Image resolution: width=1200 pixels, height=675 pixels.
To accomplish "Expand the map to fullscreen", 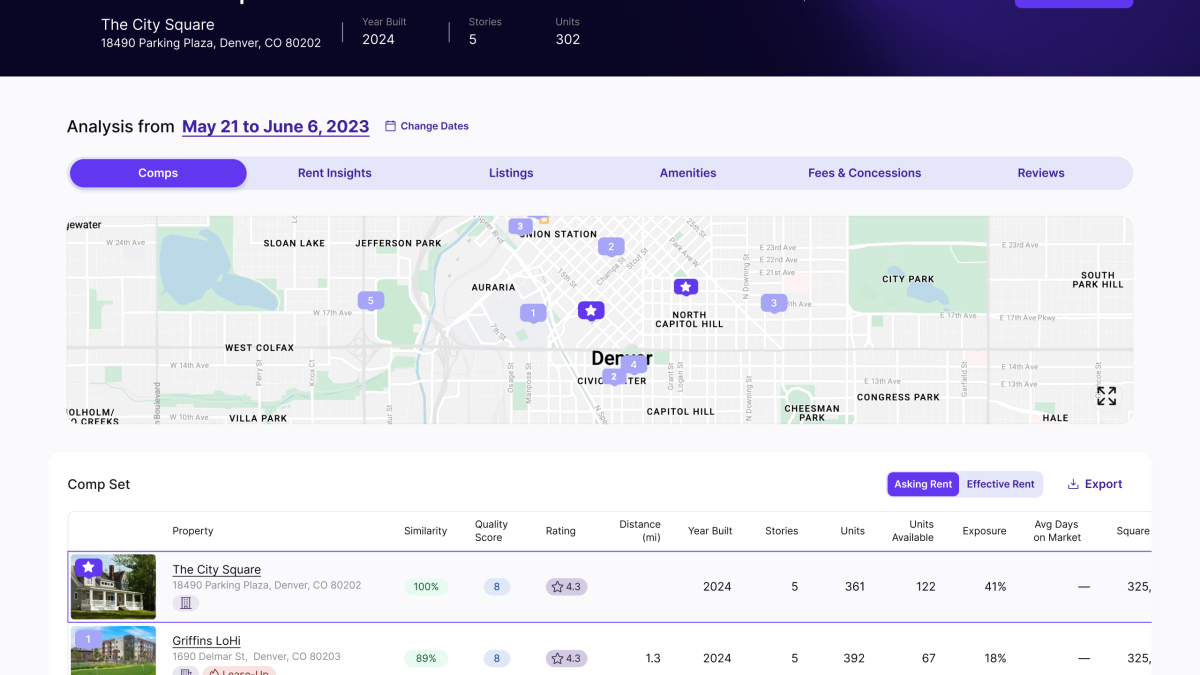I will (x=1106, y=396).
